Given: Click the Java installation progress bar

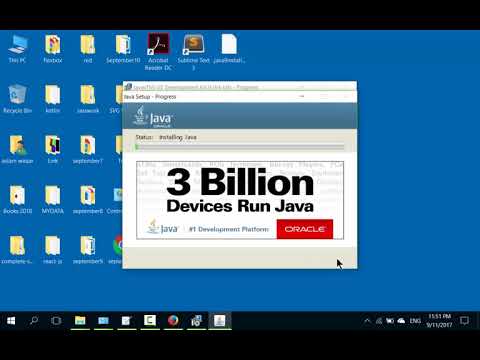Looking at the screenshot, I should coord(240,147).
